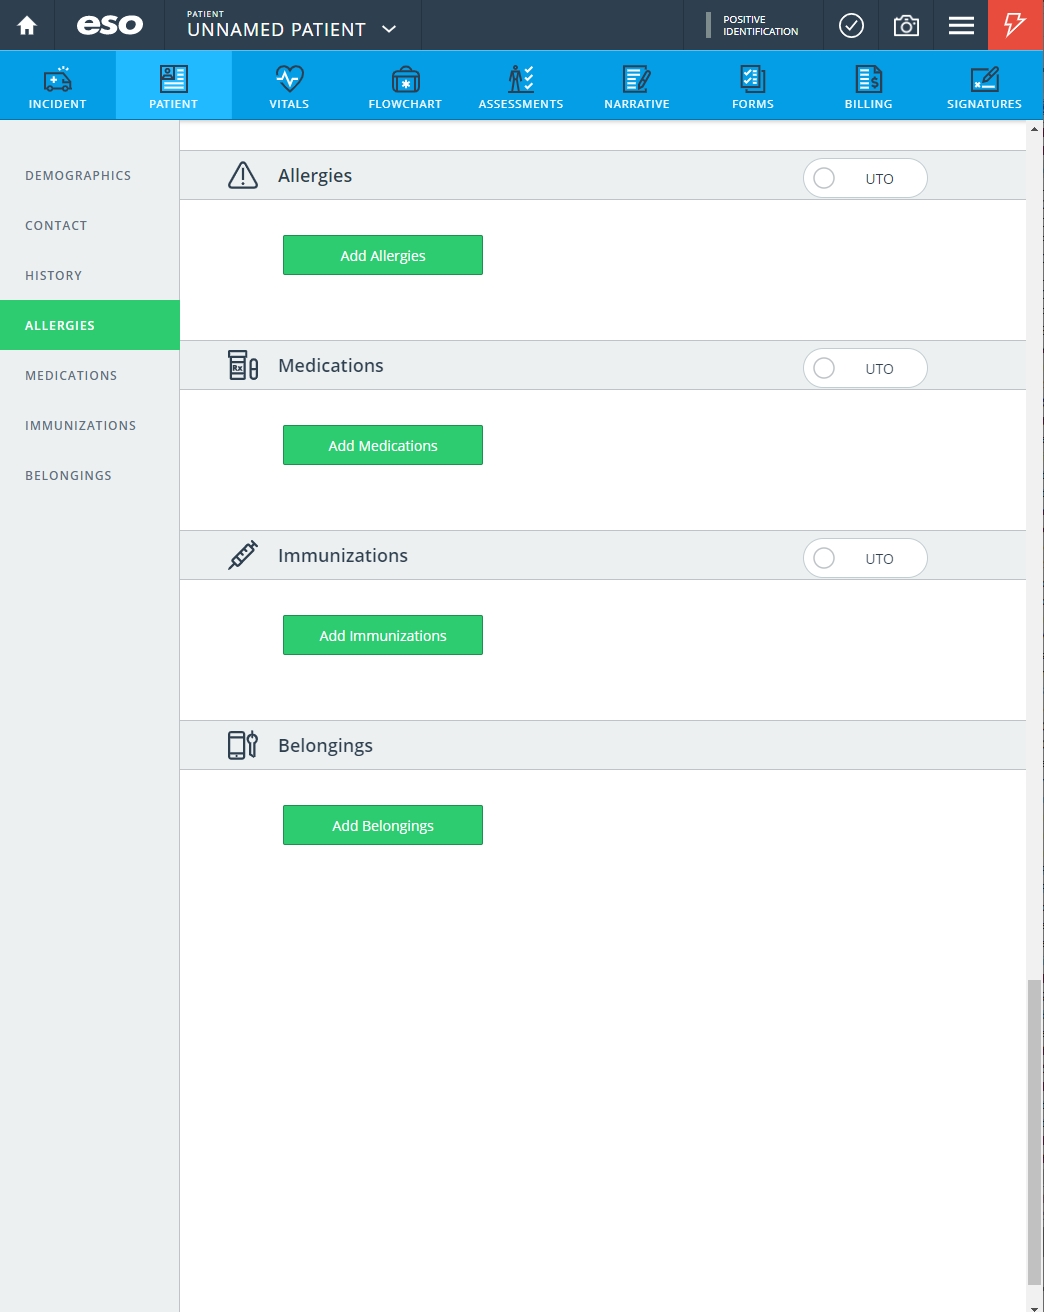Go to the Flowchart tab
The width and height of the screenshot is (1044, 1312).
point(405,86)
